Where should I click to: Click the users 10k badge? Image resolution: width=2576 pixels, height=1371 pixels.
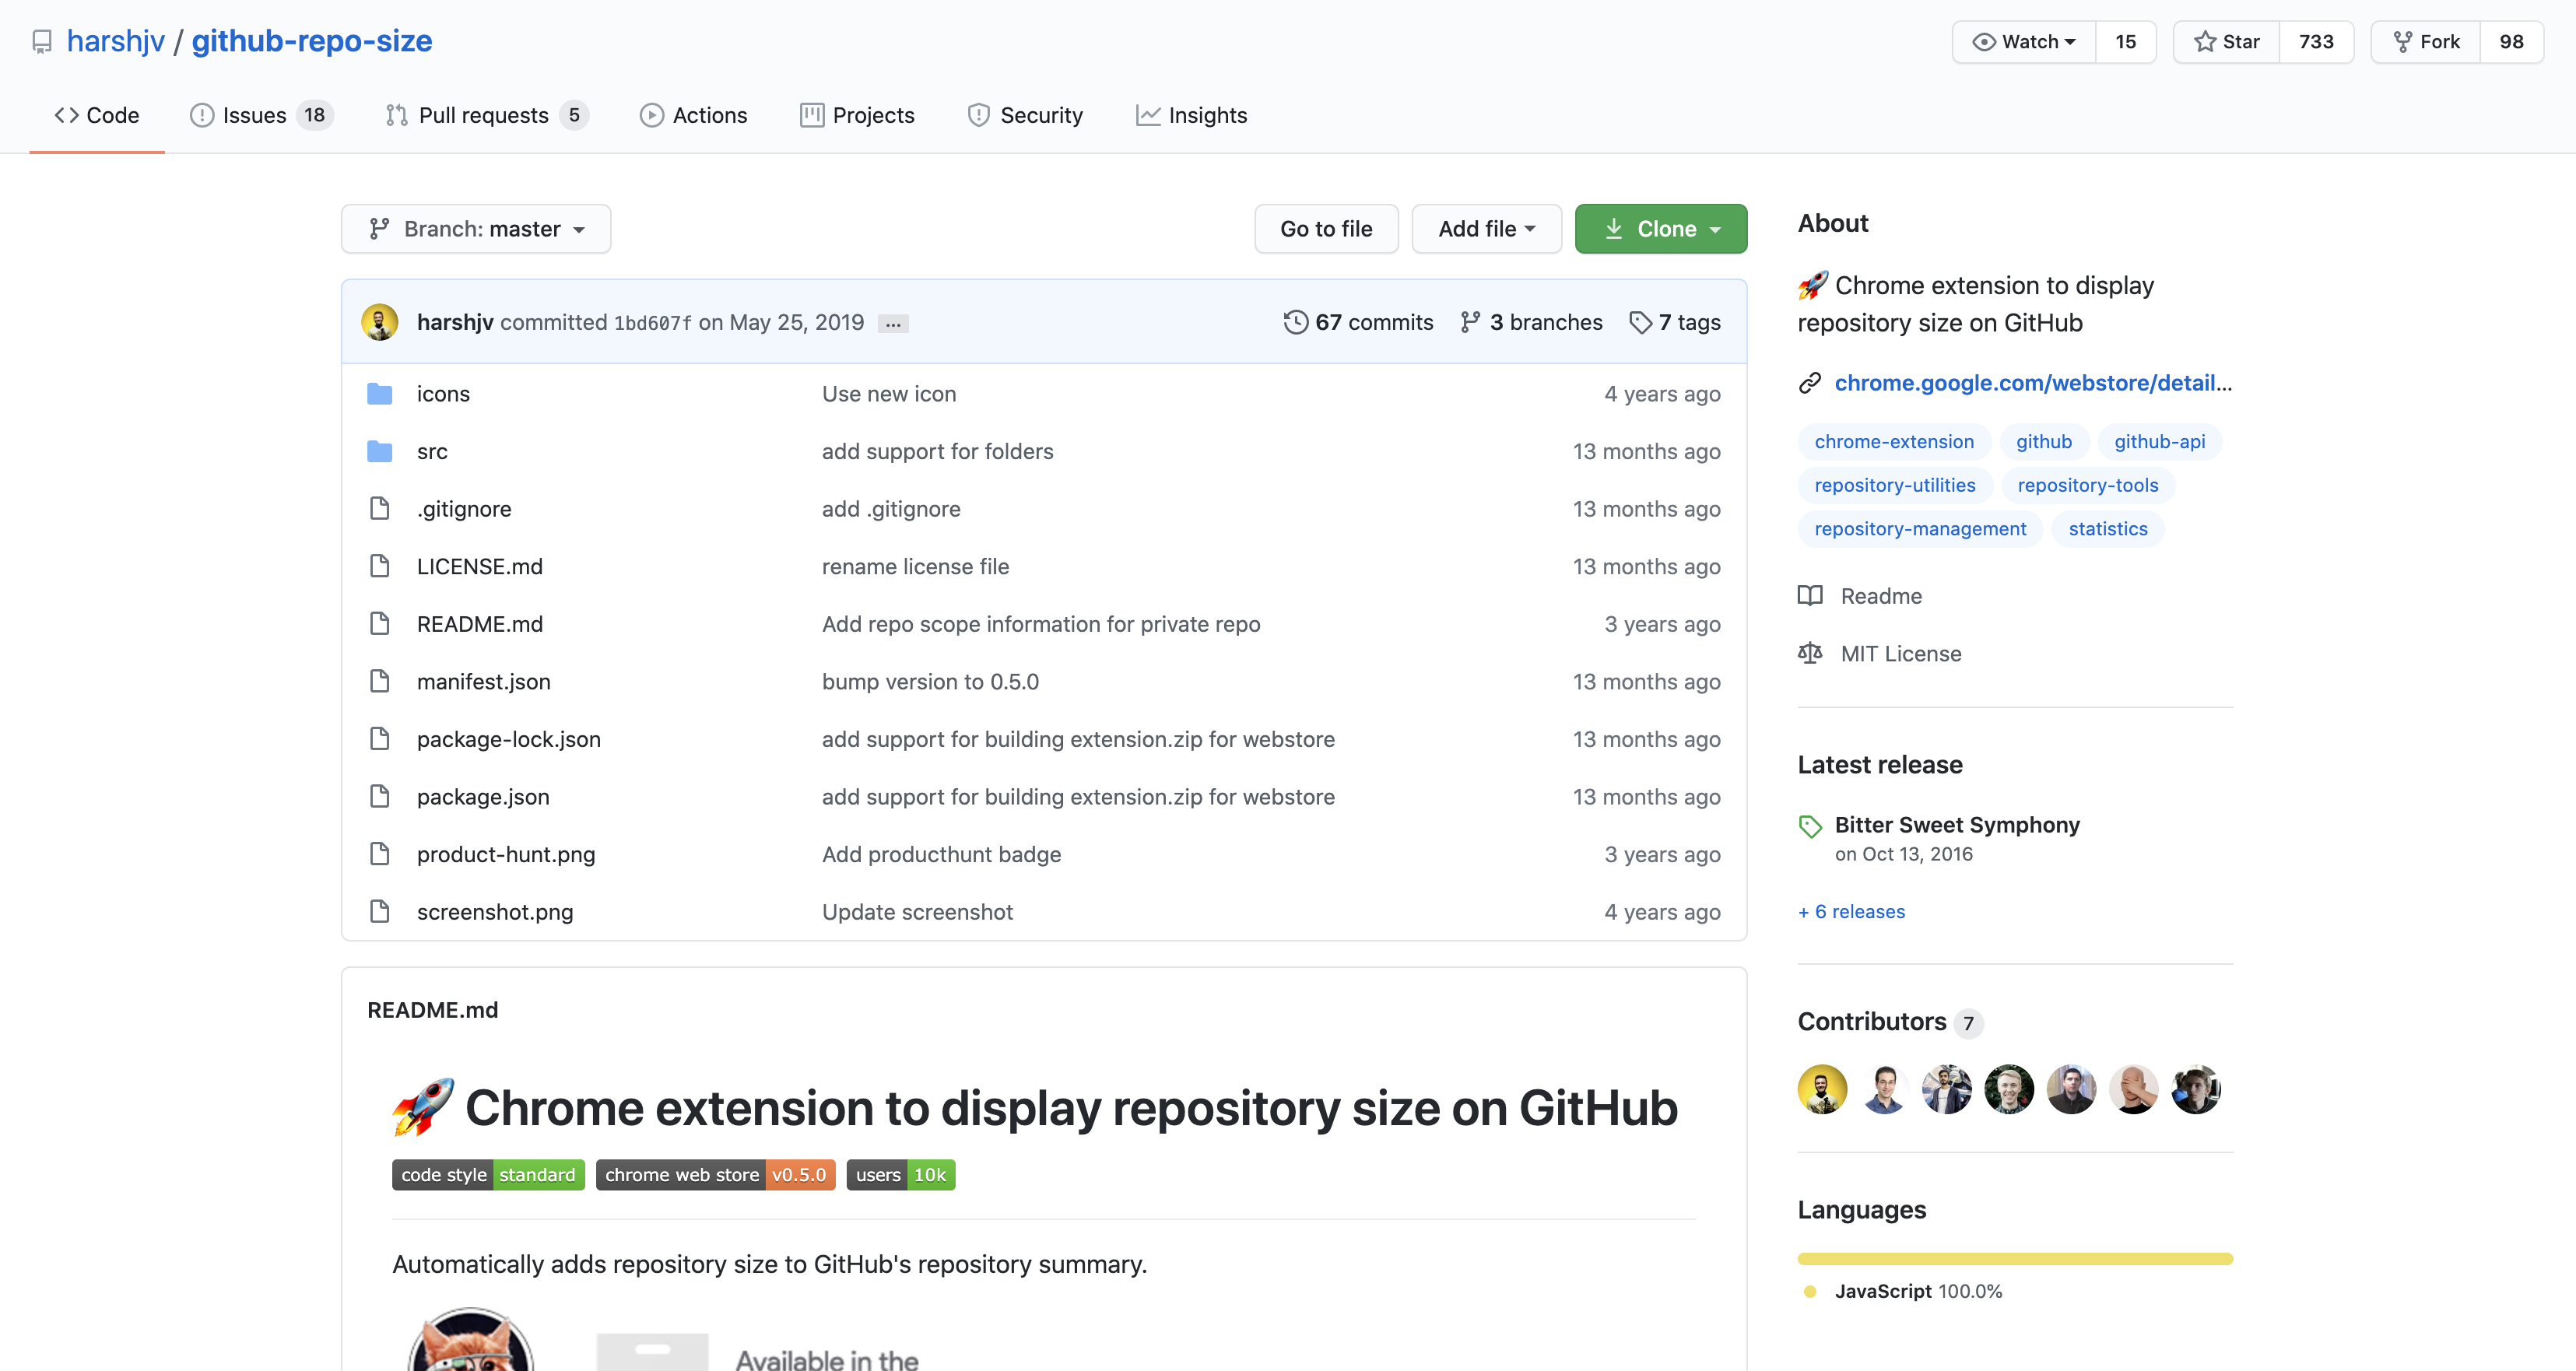[x=900, y=1175]
